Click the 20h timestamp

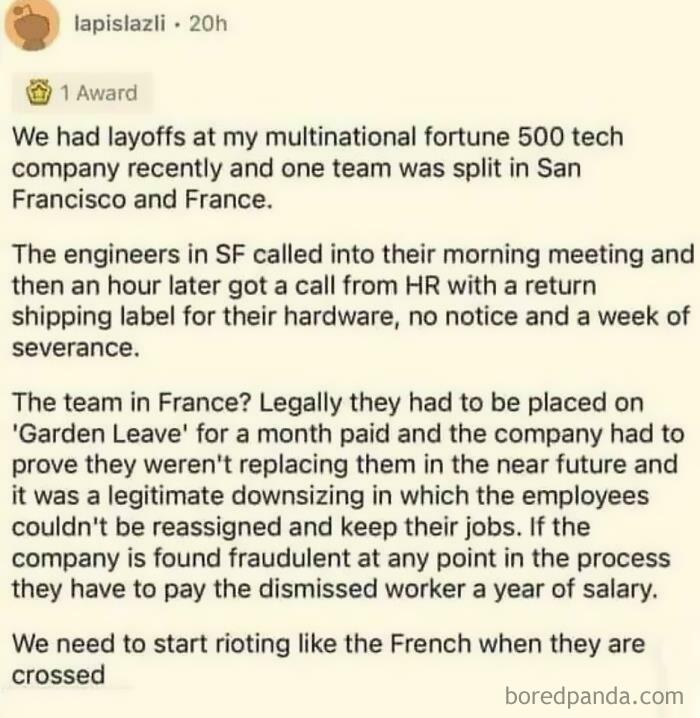coord(208,23)
